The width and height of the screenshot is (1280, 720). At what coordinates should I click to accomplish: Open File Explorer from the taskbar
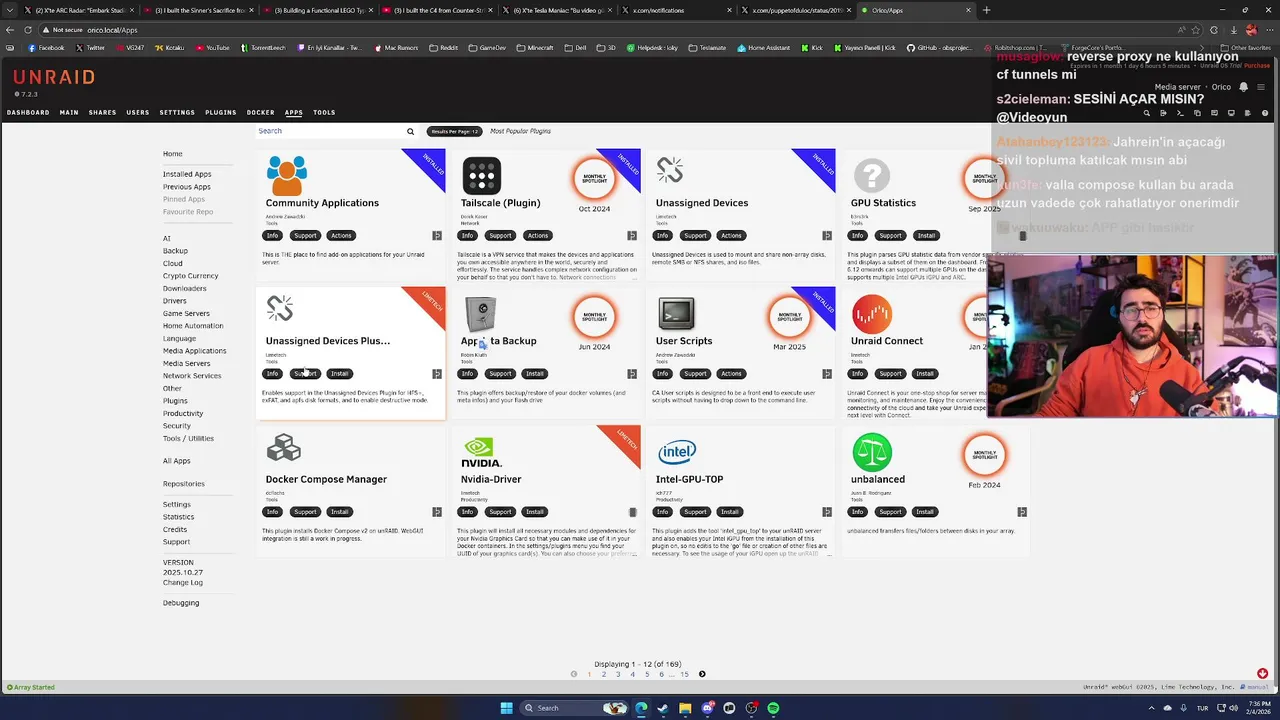pos(685,708)
